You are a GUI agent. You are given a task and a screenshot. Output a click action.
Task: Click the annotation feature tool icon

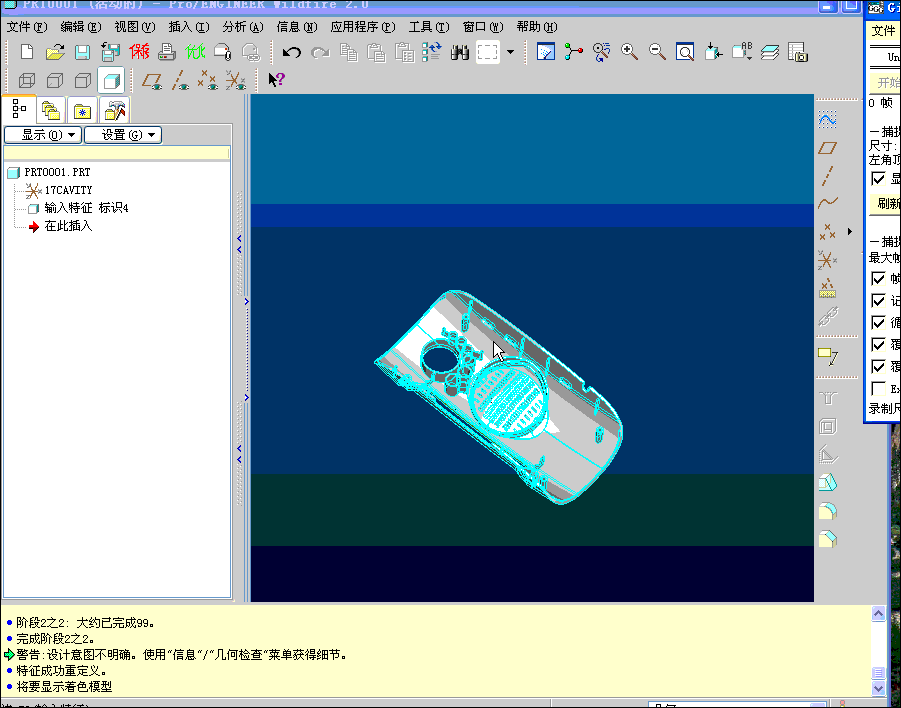click(828, 356)
